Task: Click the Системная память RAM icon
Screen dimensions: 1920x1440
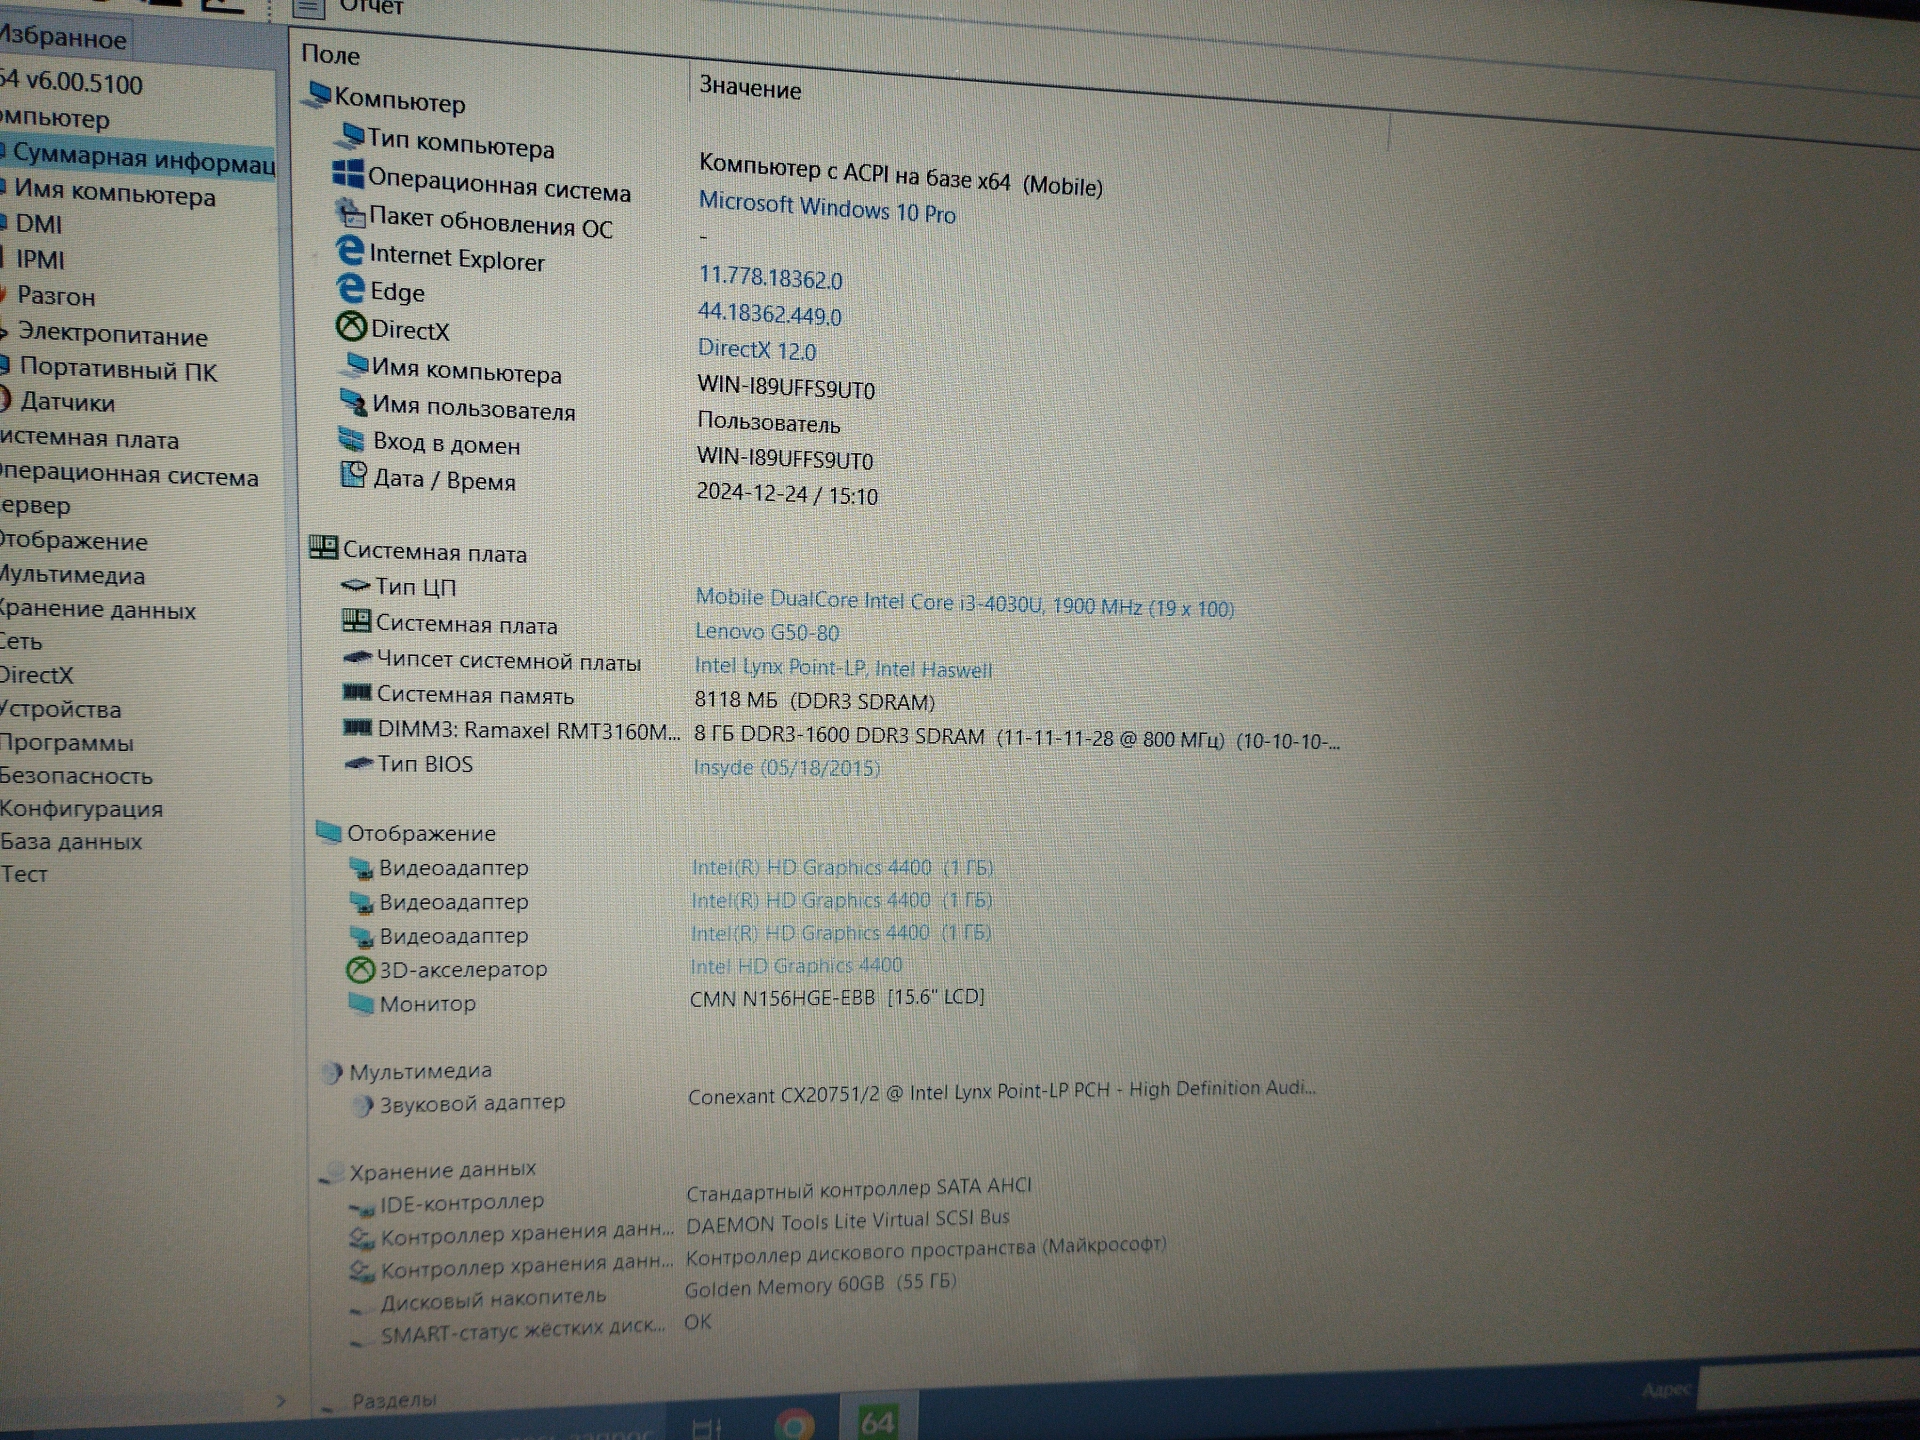Action: click(x=357, y=691)
